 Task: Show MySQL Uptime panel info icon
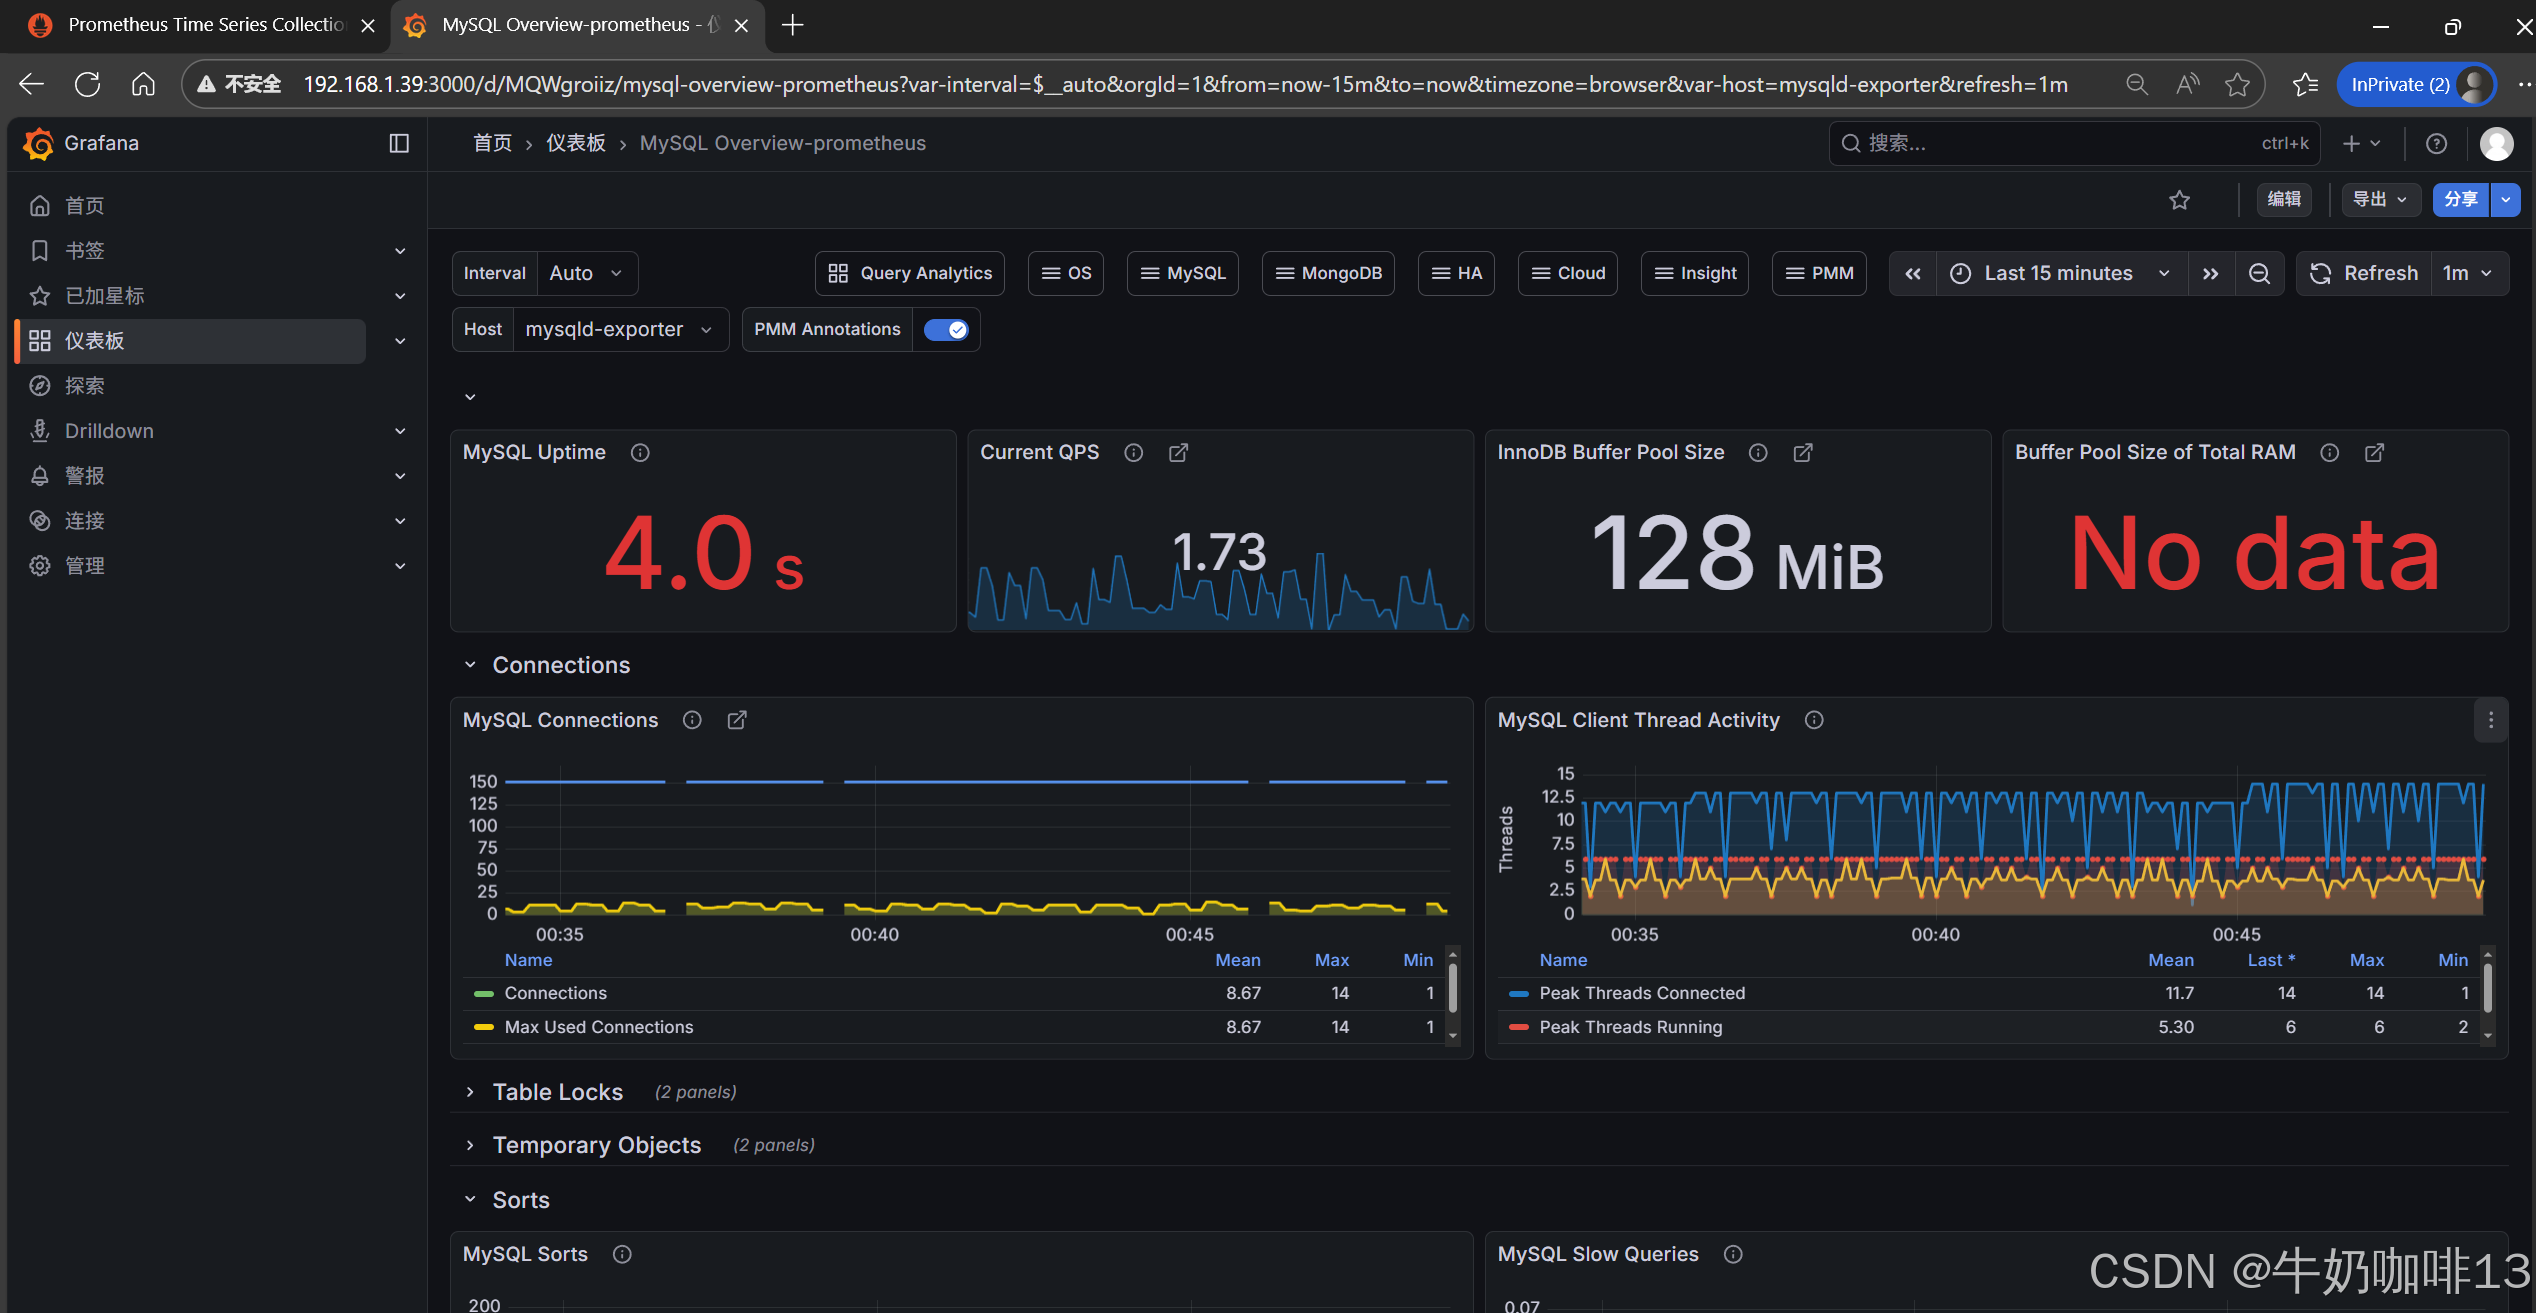(x=640, y=453)
